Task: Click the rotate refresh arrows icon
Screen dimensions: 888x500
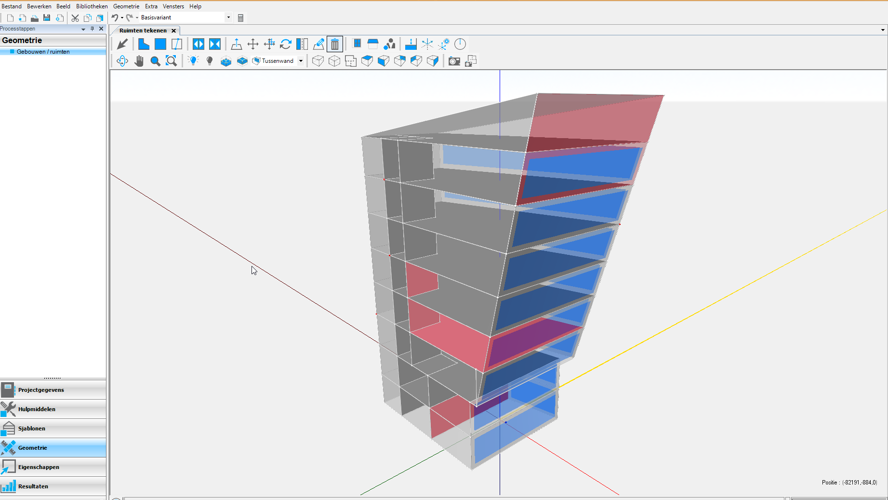Action: pos(286,44)
